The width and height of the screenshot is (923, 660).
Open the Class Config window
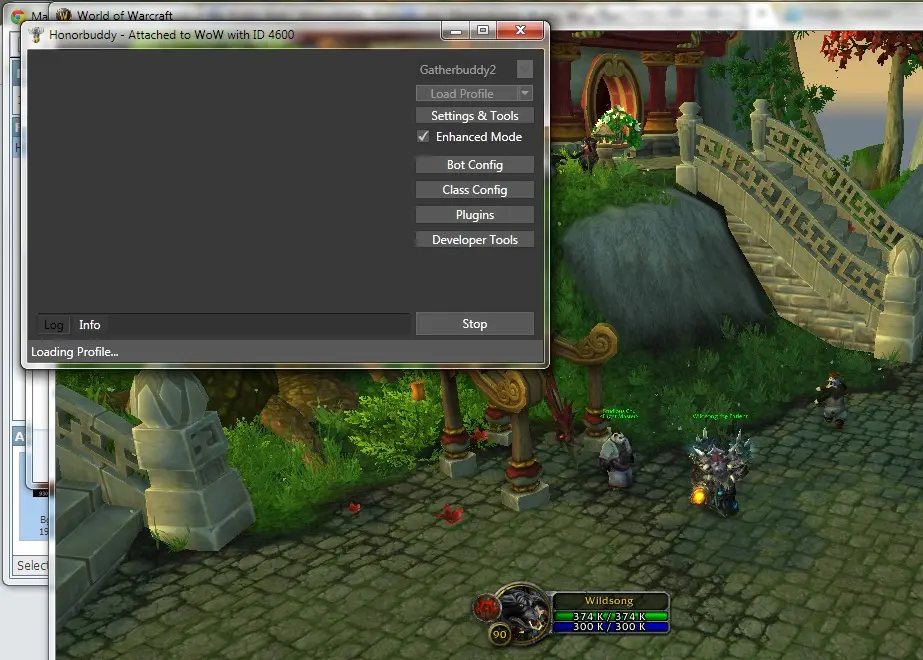474,190
